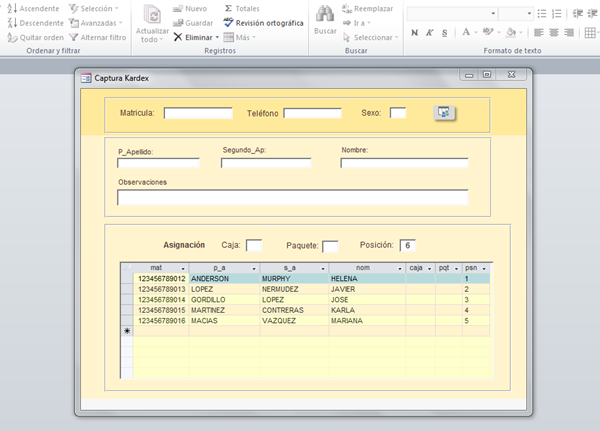
Task: Click Revisión ortográfica spell check
Action: [262, 22]
